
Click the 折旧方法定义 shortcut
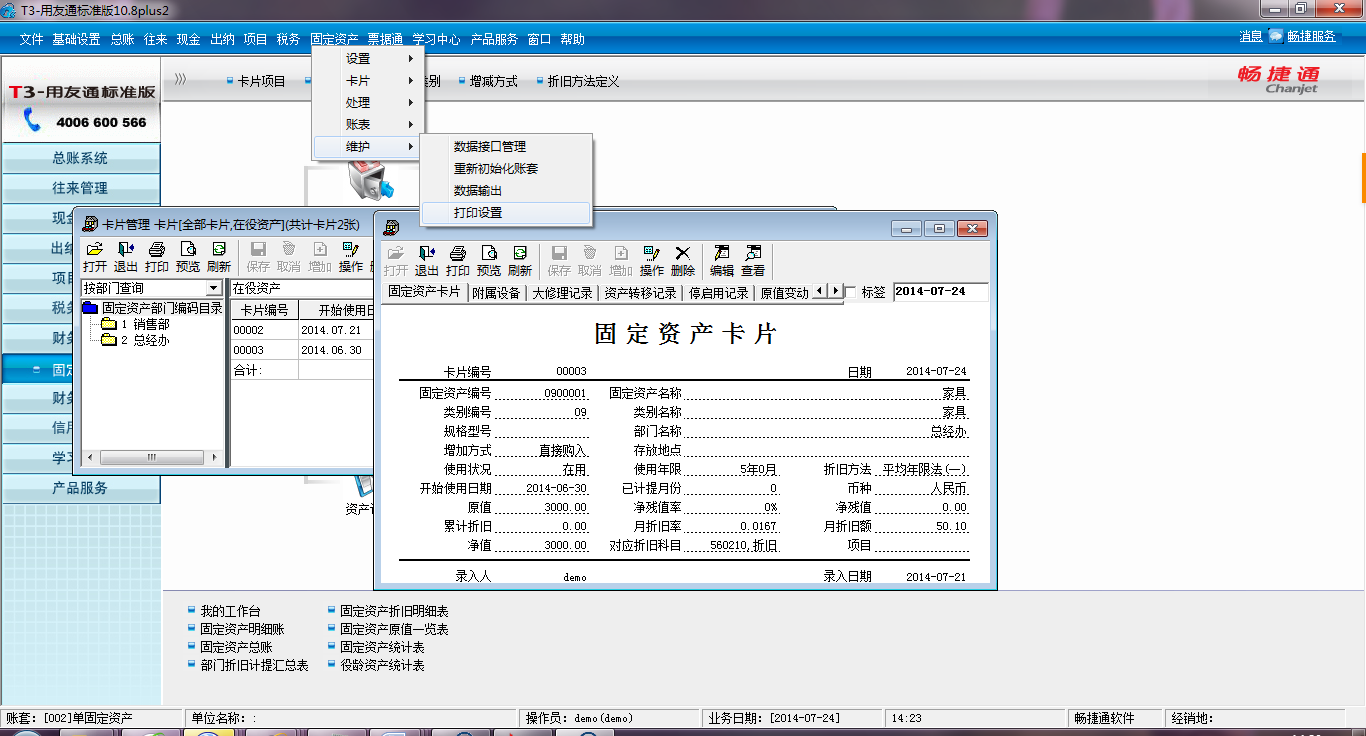[584, 82]
